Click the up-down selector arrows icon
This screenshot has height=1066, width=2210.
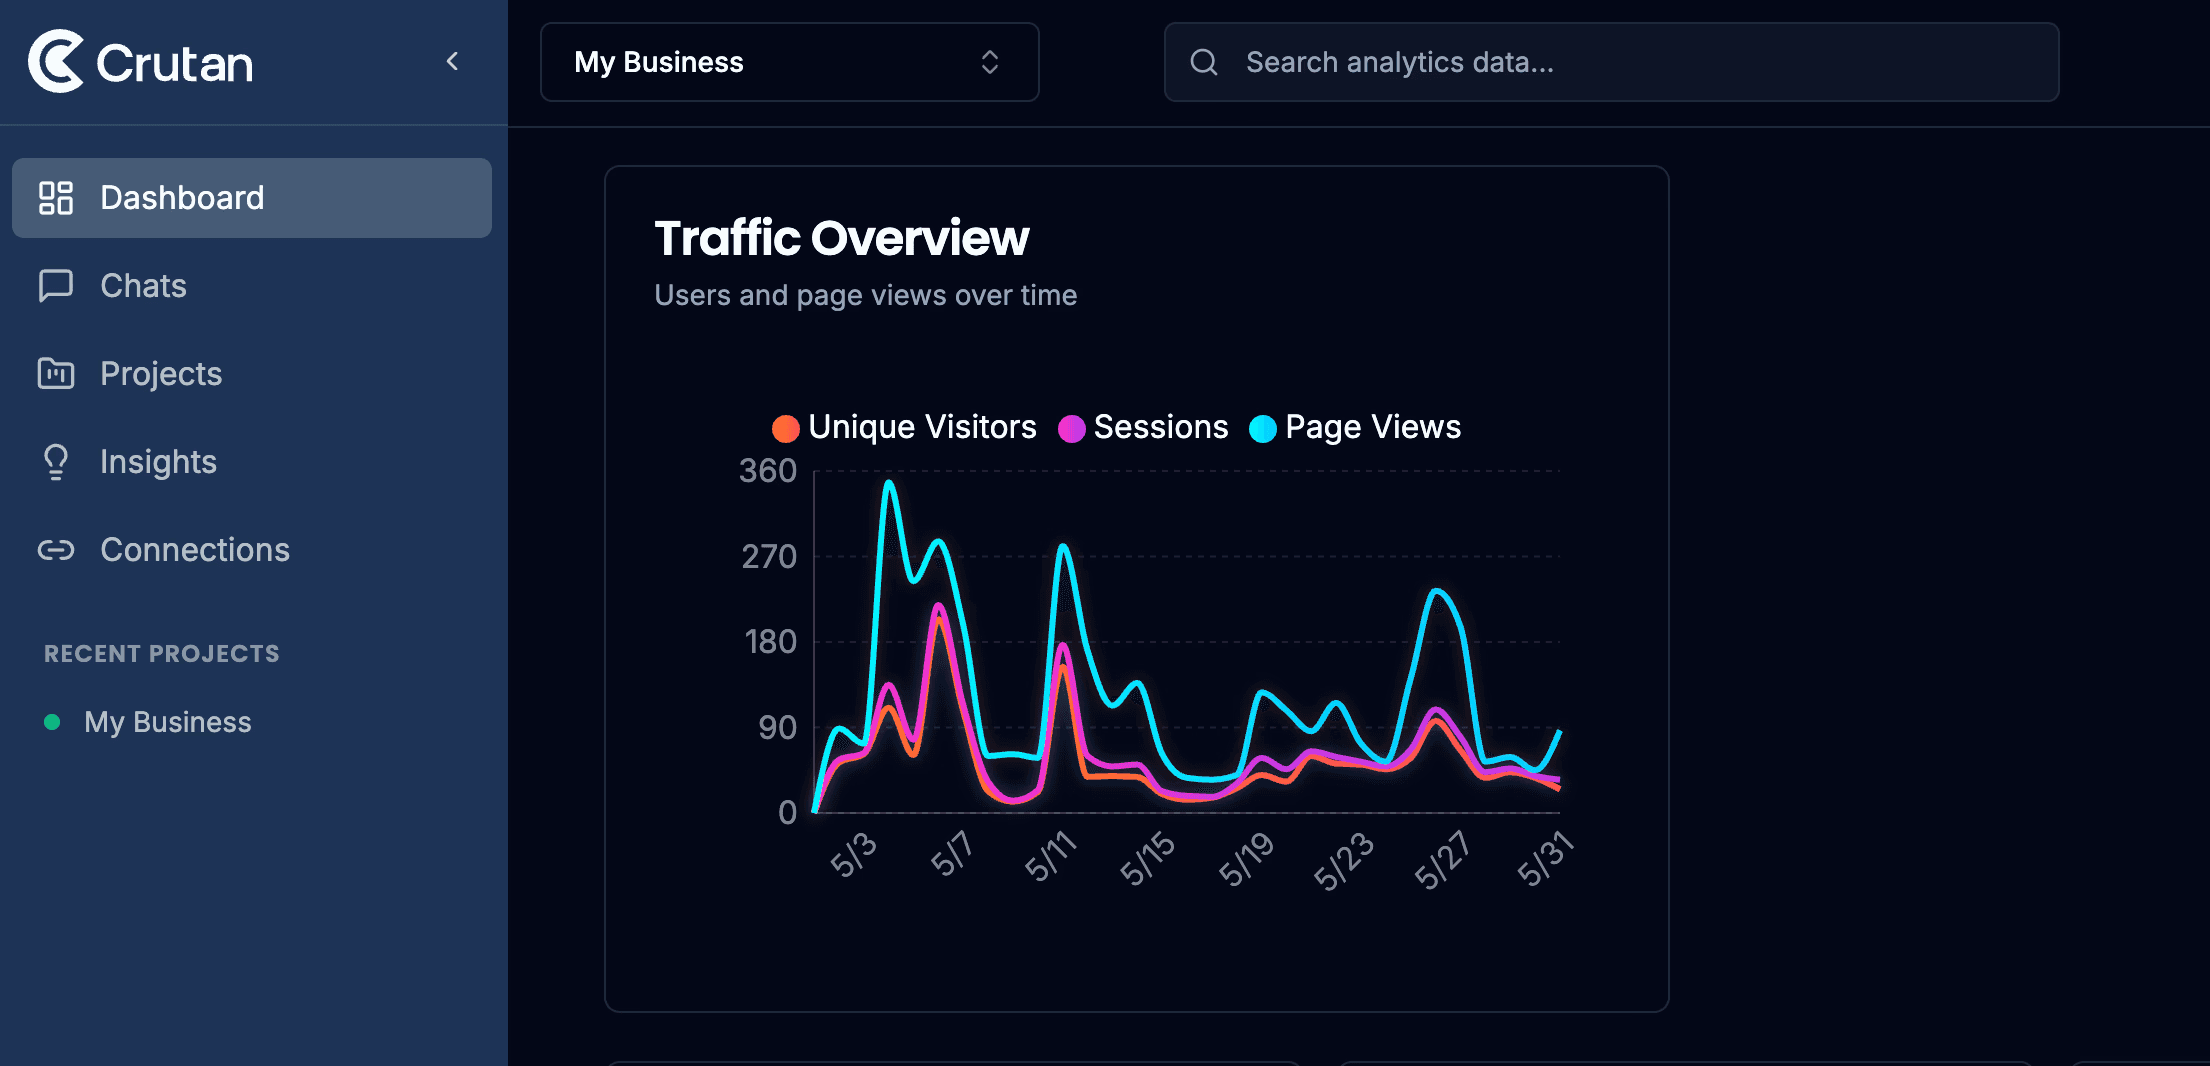[989, 62]
